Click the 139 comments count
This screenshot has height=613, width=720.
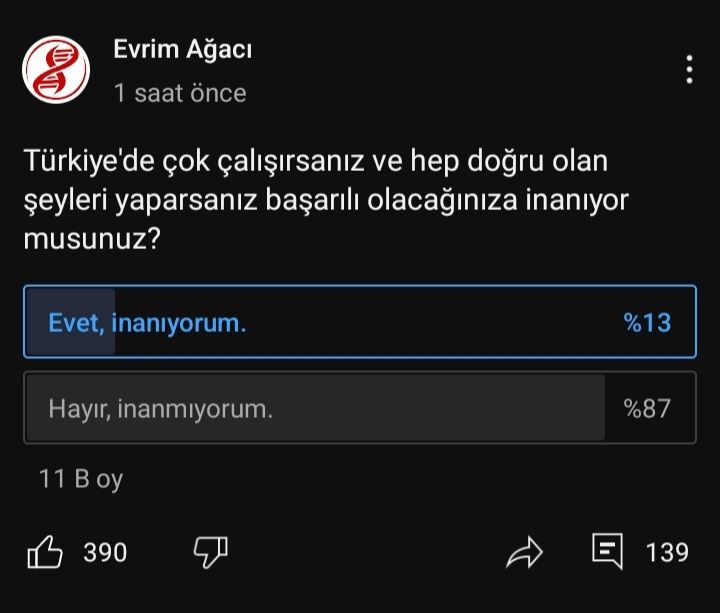pyautogui.click(x=667, y=552)
